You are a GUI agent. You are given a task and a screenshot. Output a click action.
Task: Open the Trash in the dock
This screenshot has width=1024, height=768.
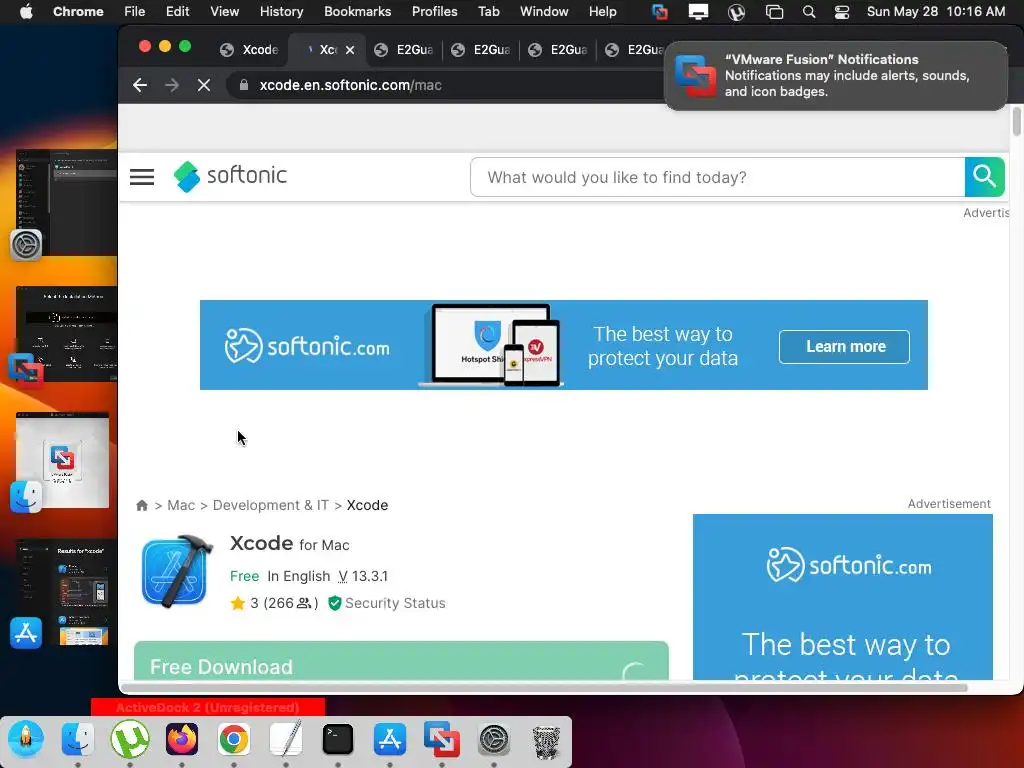(546, 741)
